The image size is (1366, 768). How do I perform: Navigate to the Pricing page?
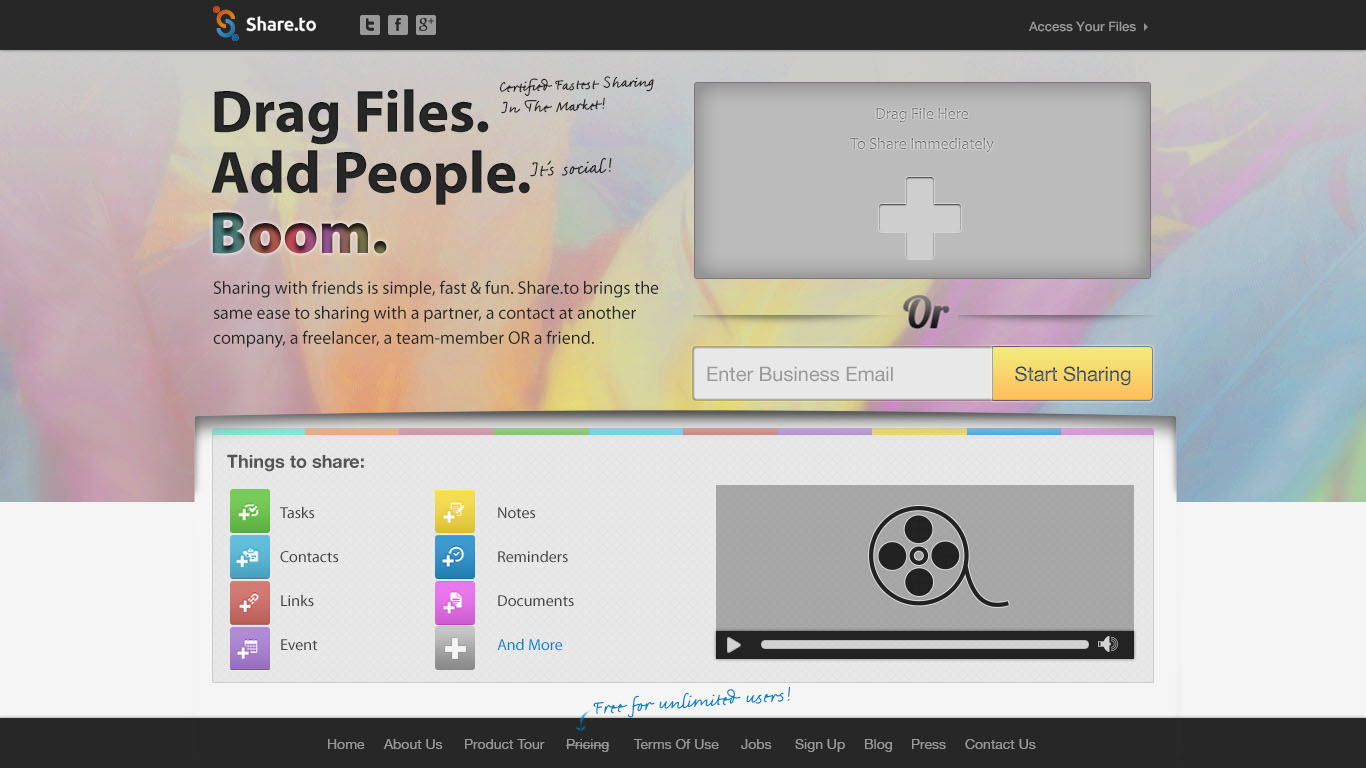(587, 744)
